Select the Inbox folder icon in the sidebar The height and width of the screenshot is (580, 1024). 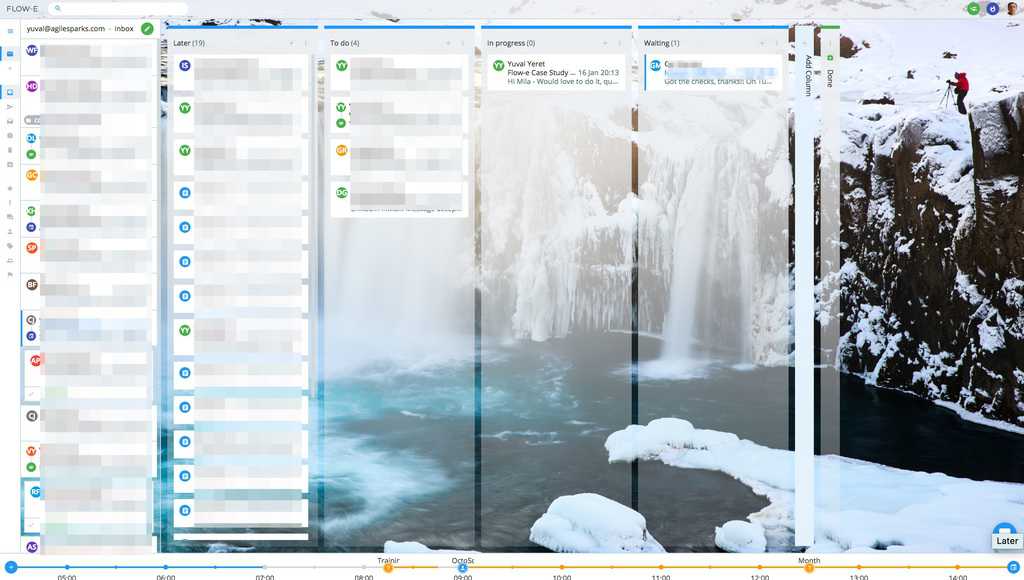point(10,92)
